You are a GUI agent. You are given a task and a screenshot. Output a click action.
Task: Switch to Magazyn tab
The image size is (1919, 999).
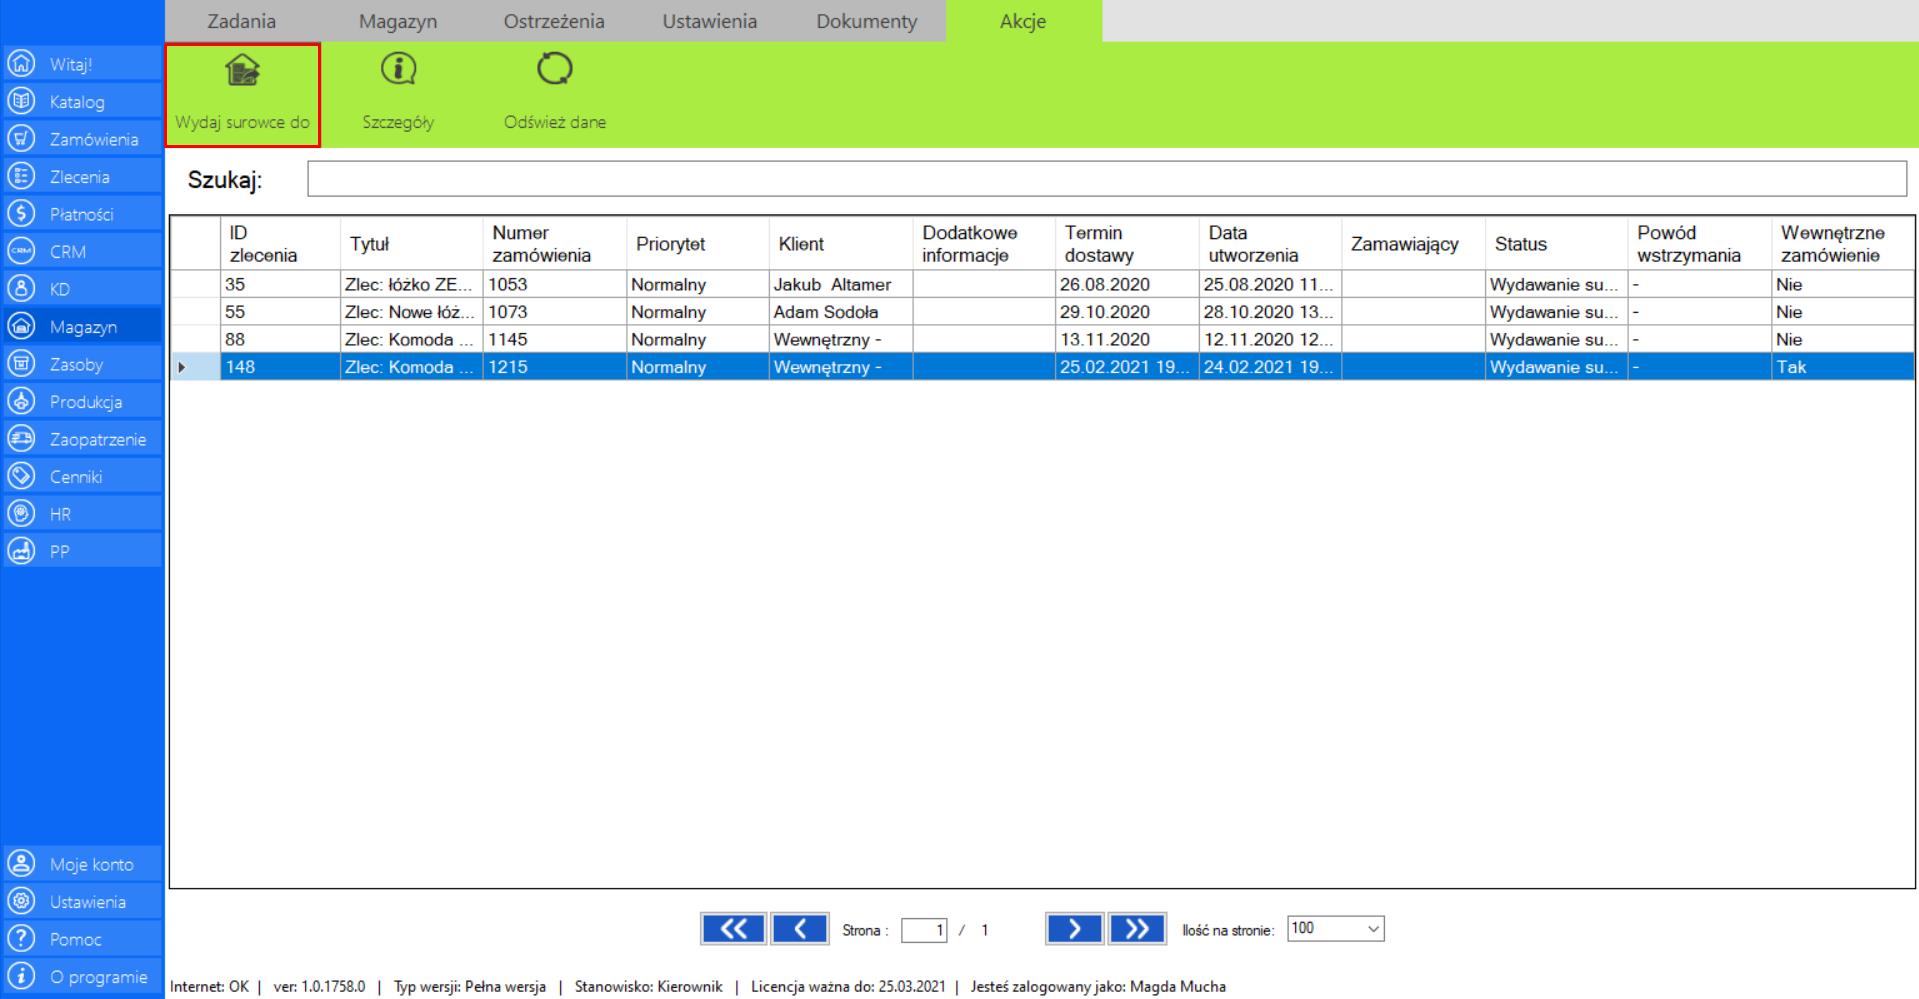click(x=398, y=21)
